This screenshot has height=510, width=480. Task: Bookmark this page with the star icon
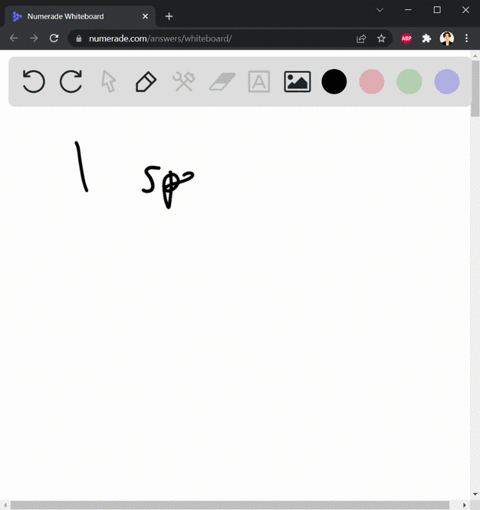[x=381, y=39]
